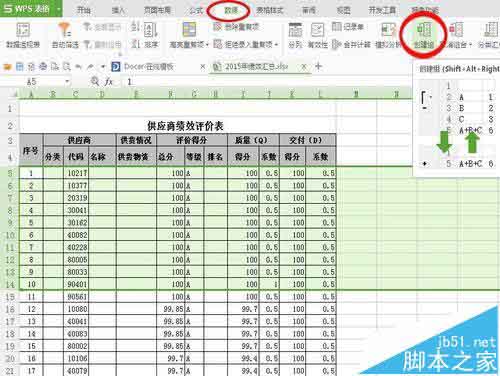500x376 pixels.
Task: Click the 高亮重复项 highlight duplicates icon
Action: [x=189, y=30]
